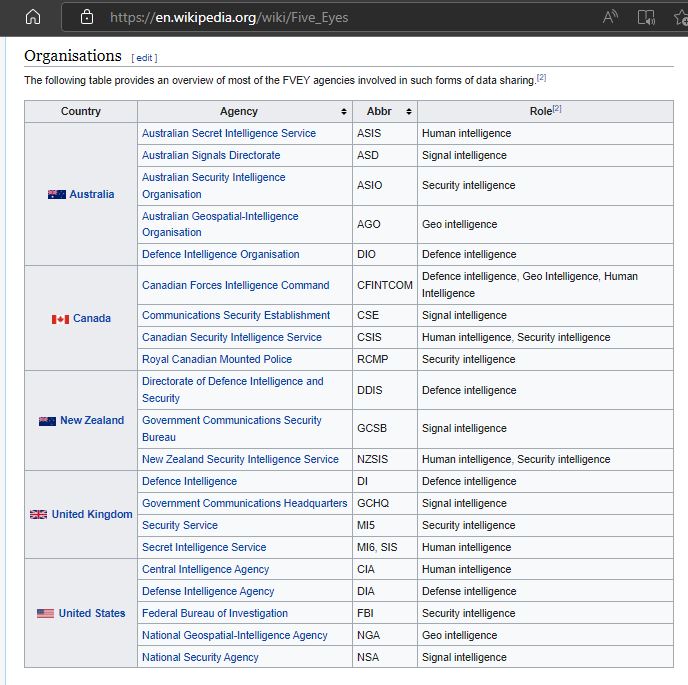
Task: Open reference [2] in Role header
Action: (557, 108)
